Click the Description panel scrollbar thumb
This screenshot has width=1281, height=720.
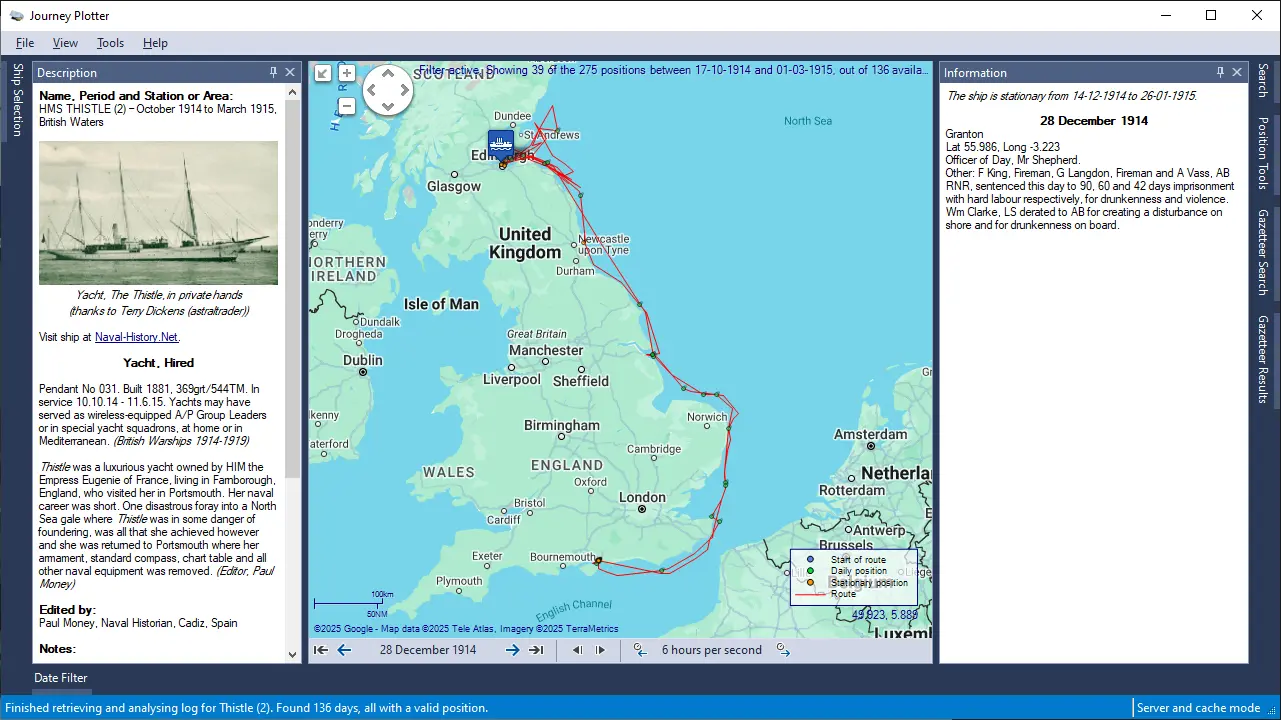(x=293, y=288)
